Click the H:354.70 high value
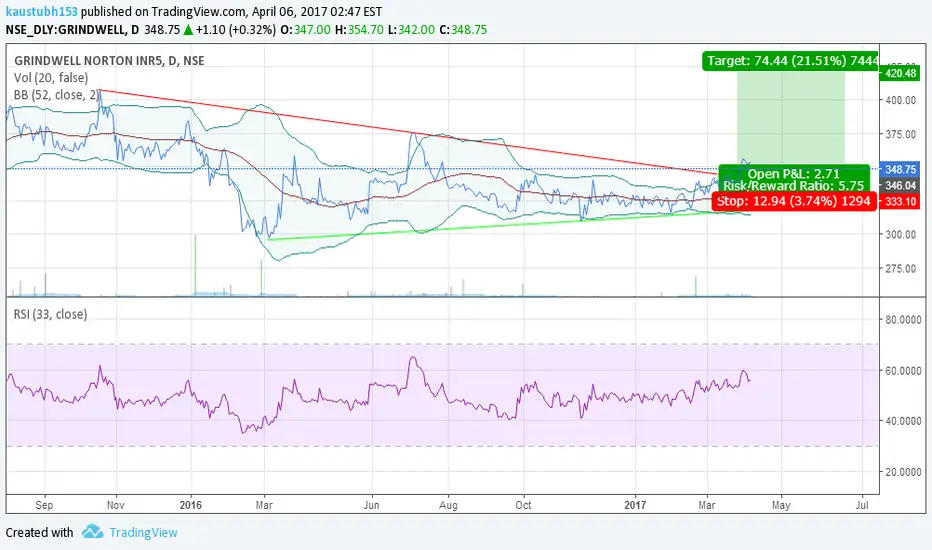This screenshot has height=550, width=932. (x=359, y=30)
